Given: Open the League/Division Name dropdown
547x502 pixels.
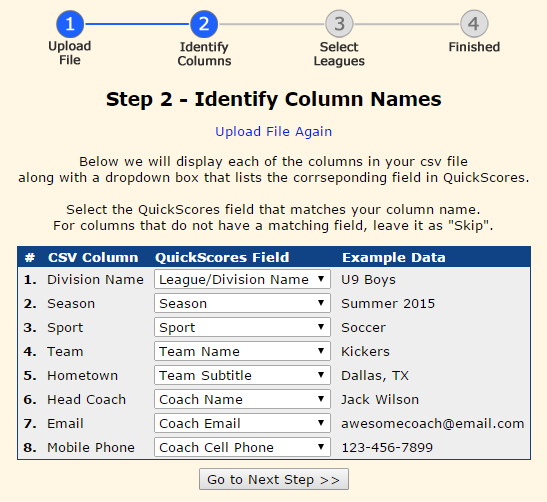Looking at the screenshot, I should tap(242, 279).
